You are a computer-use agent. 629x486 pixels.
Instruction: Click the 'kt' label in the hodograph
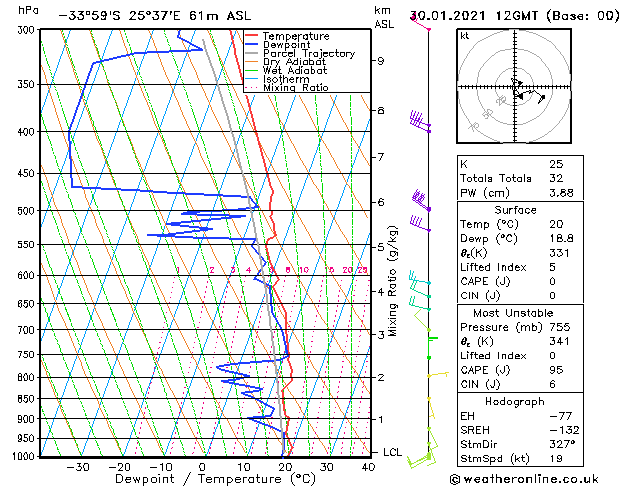pos(465,36)
